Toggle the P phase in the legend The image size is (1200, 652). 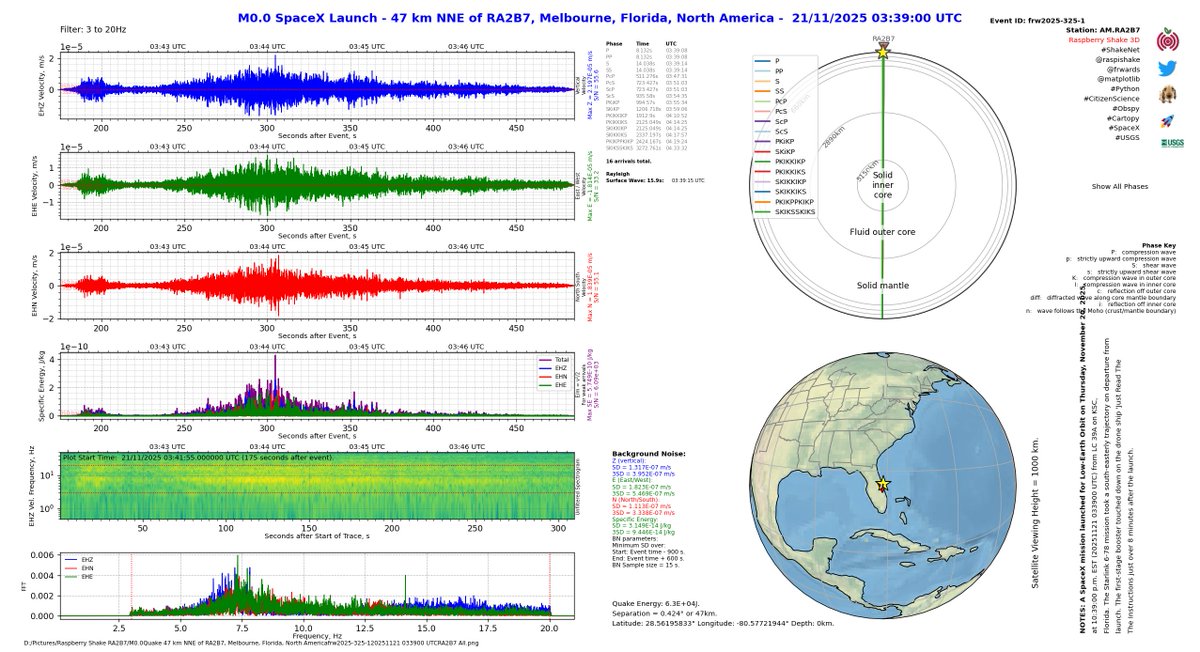tap(768, 60)
